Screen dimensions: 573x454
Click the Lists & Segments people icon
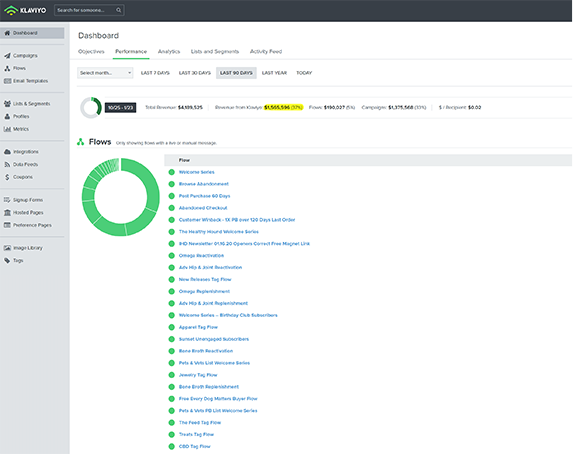(7, 104)
